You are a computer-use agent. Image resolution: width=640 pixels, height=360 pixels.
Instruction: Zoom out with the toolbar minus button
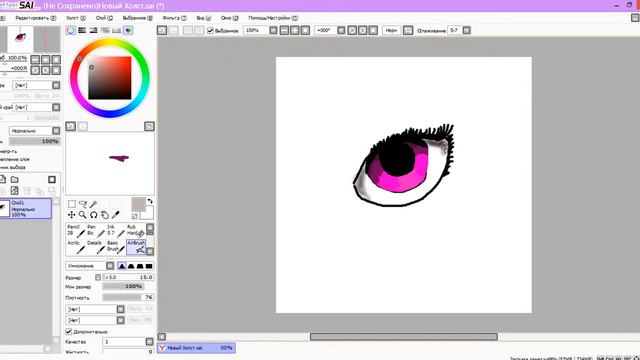(x=284, y=30)
